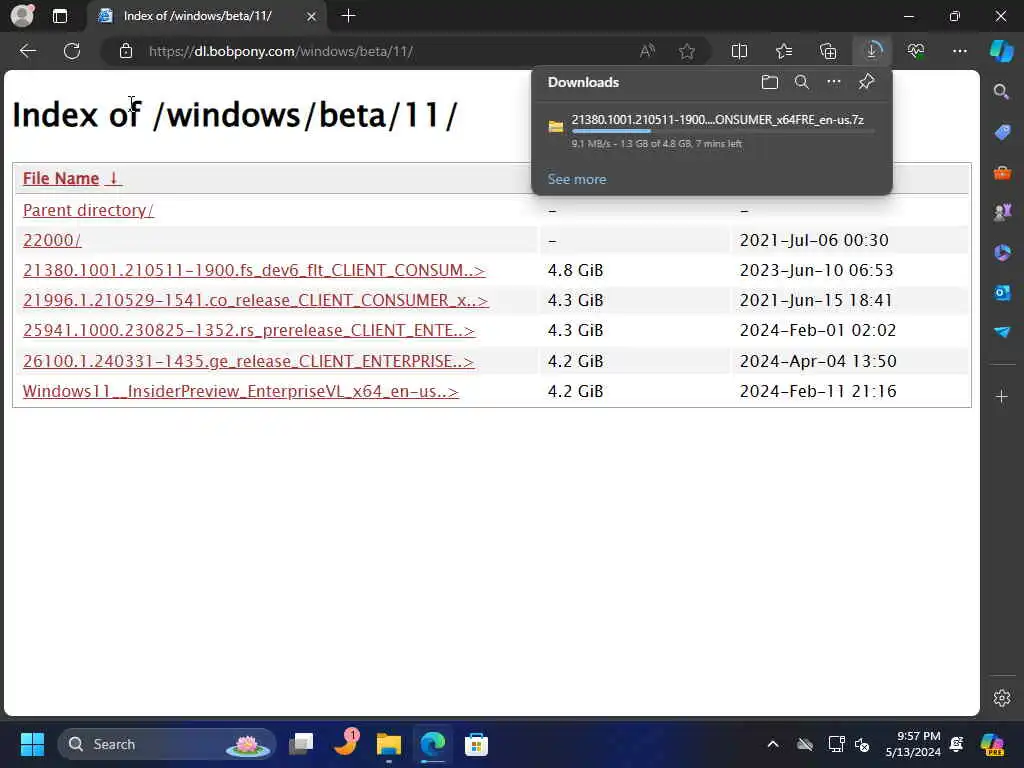Download 21380.1001.210511-1900 fs_dev6_flt file

(254, 270)
